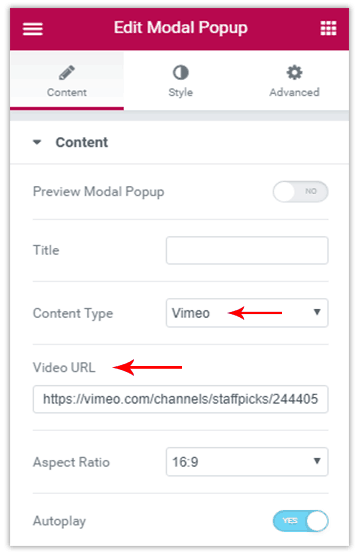The width and height of the screenshot is (360, 555).
Task: Click the Video URL label
Action: [x=64, y=367]
